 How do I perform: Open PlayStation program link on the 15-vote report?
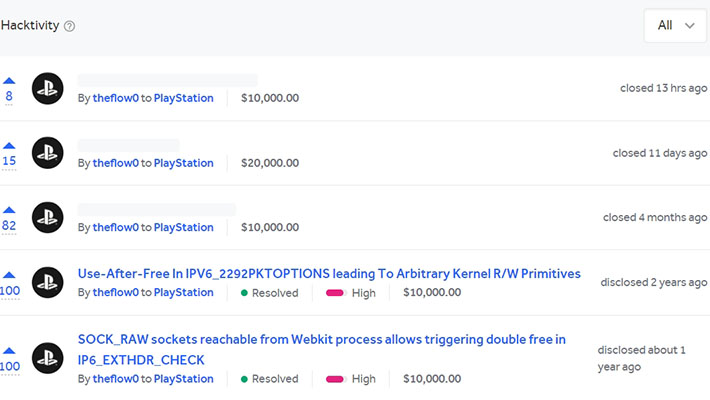183,163
